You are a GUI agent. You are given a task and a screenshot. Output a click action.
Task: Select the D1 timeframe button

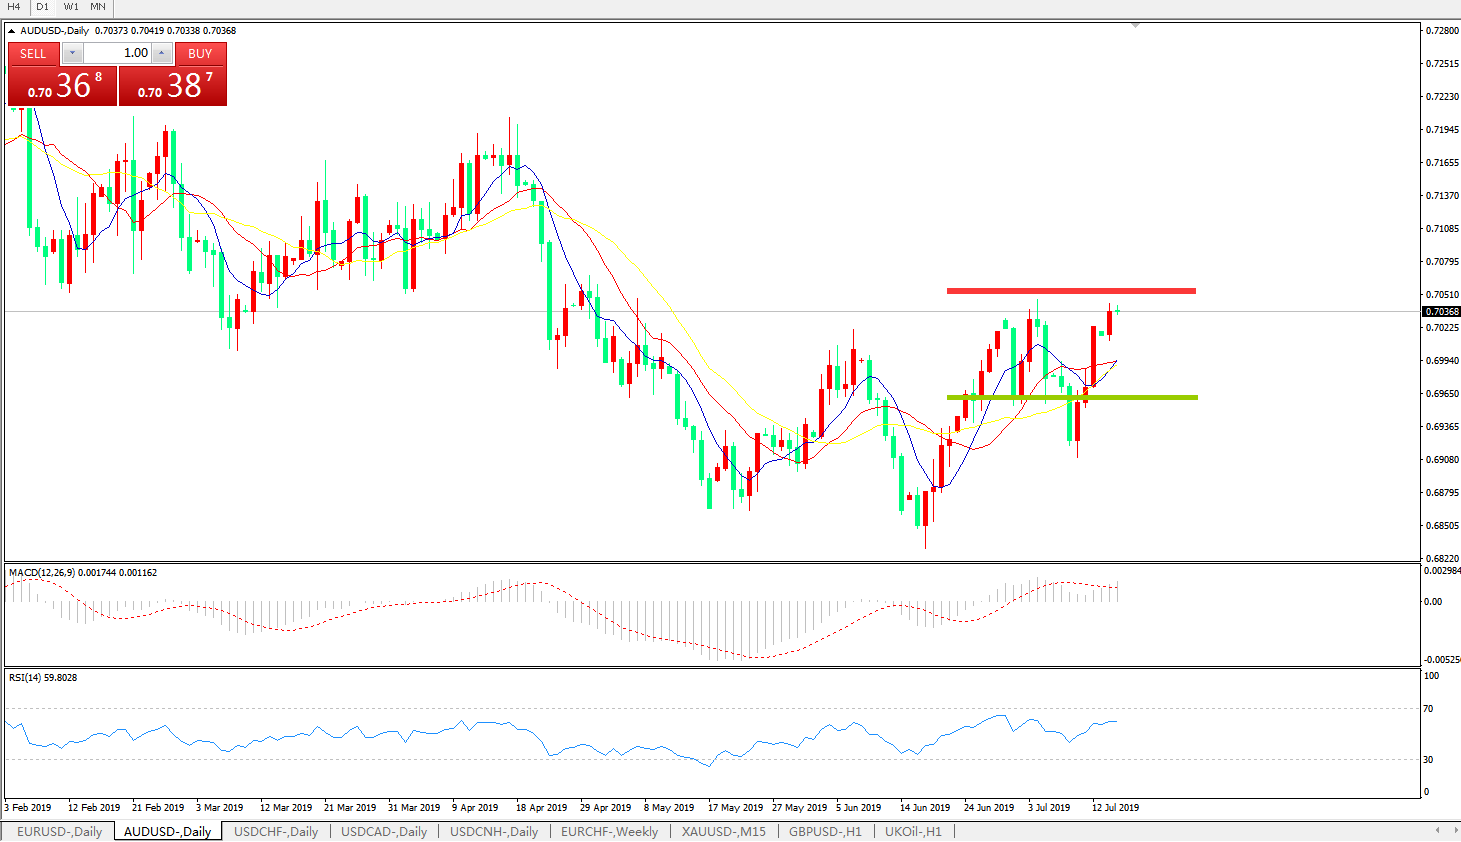42,7
